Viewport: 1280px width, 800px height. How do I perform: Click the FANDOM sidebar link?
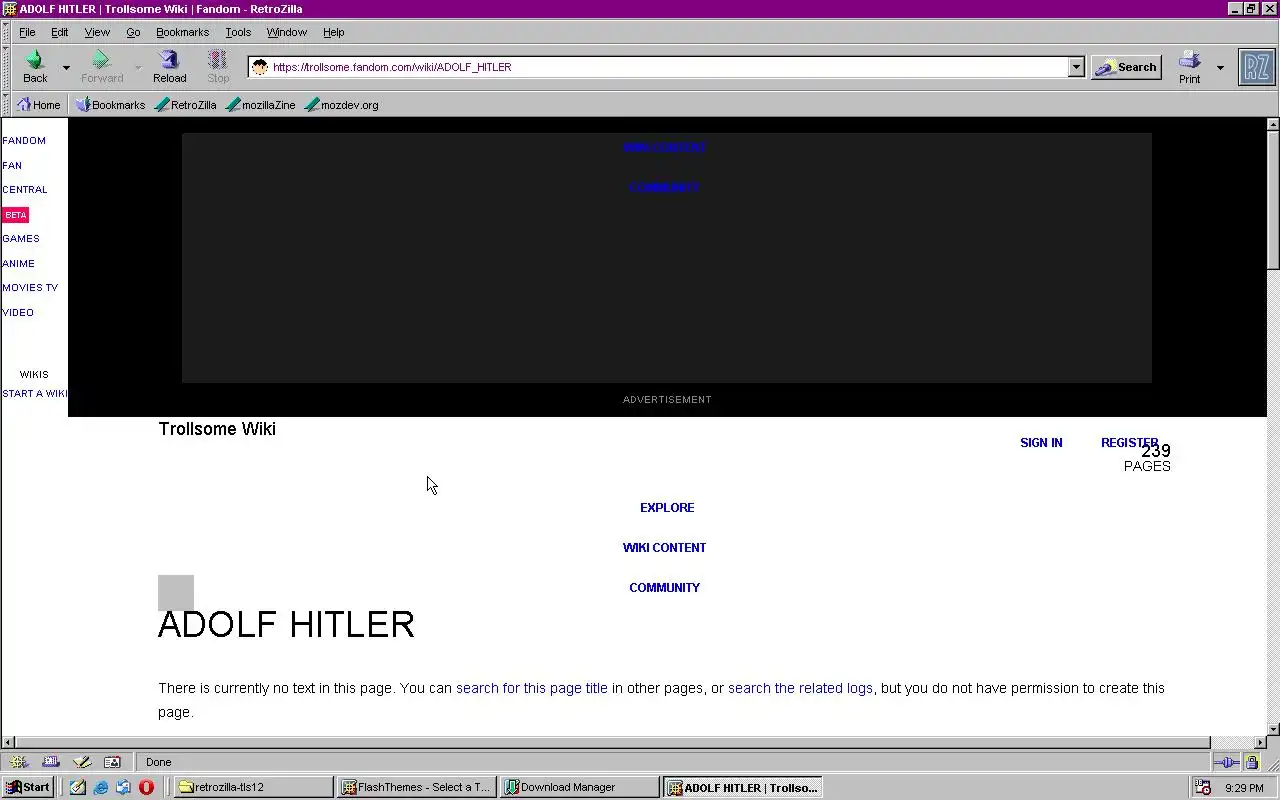tap(24, 141)
